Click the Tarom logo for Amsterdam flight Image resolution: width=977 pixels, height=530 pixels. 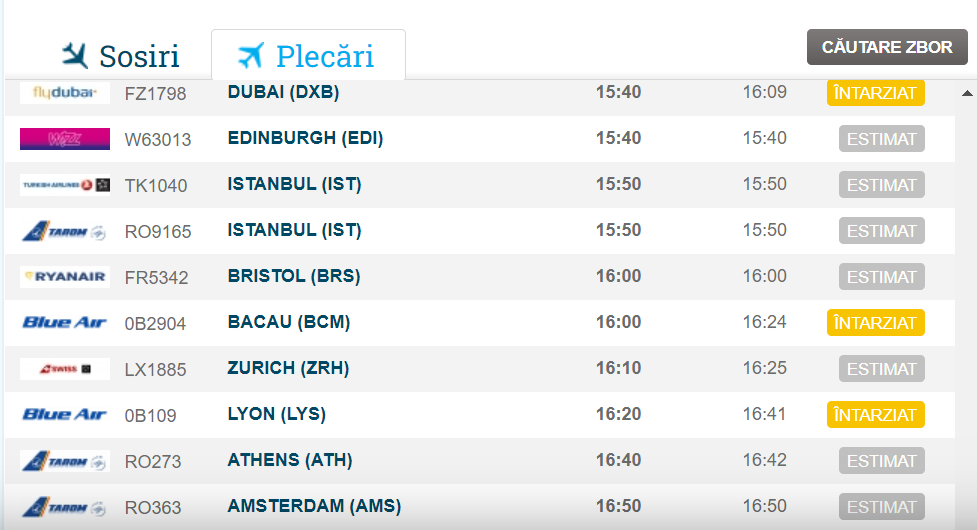65,507
